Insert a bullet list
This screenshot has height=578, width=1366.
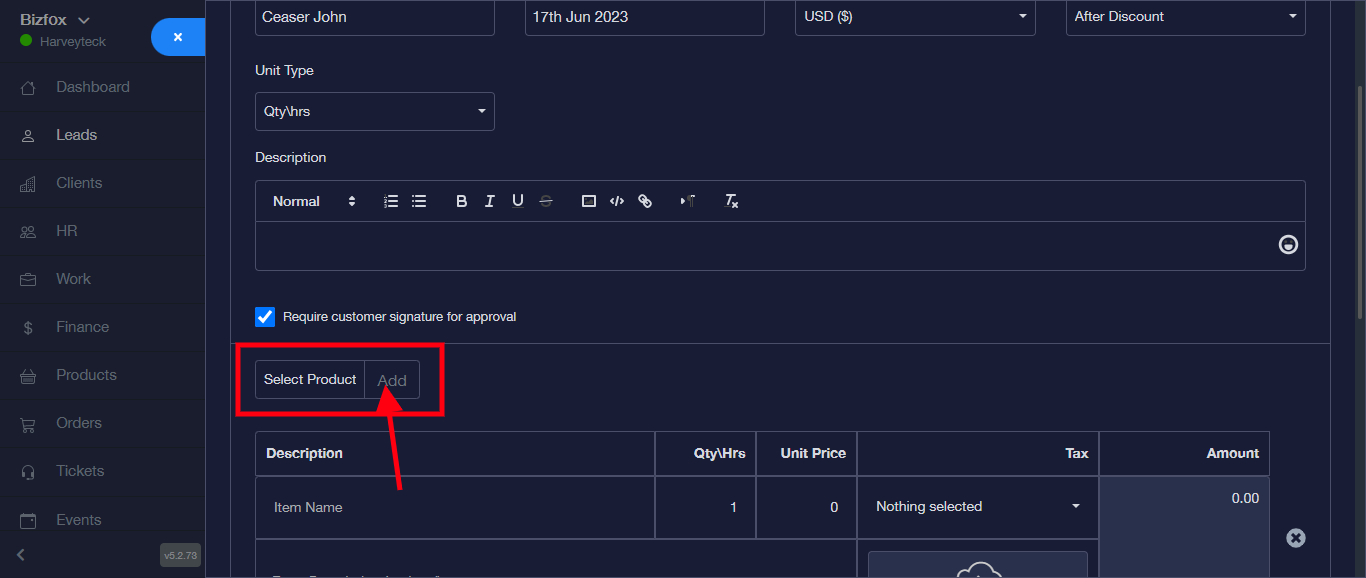click(419, 201)
